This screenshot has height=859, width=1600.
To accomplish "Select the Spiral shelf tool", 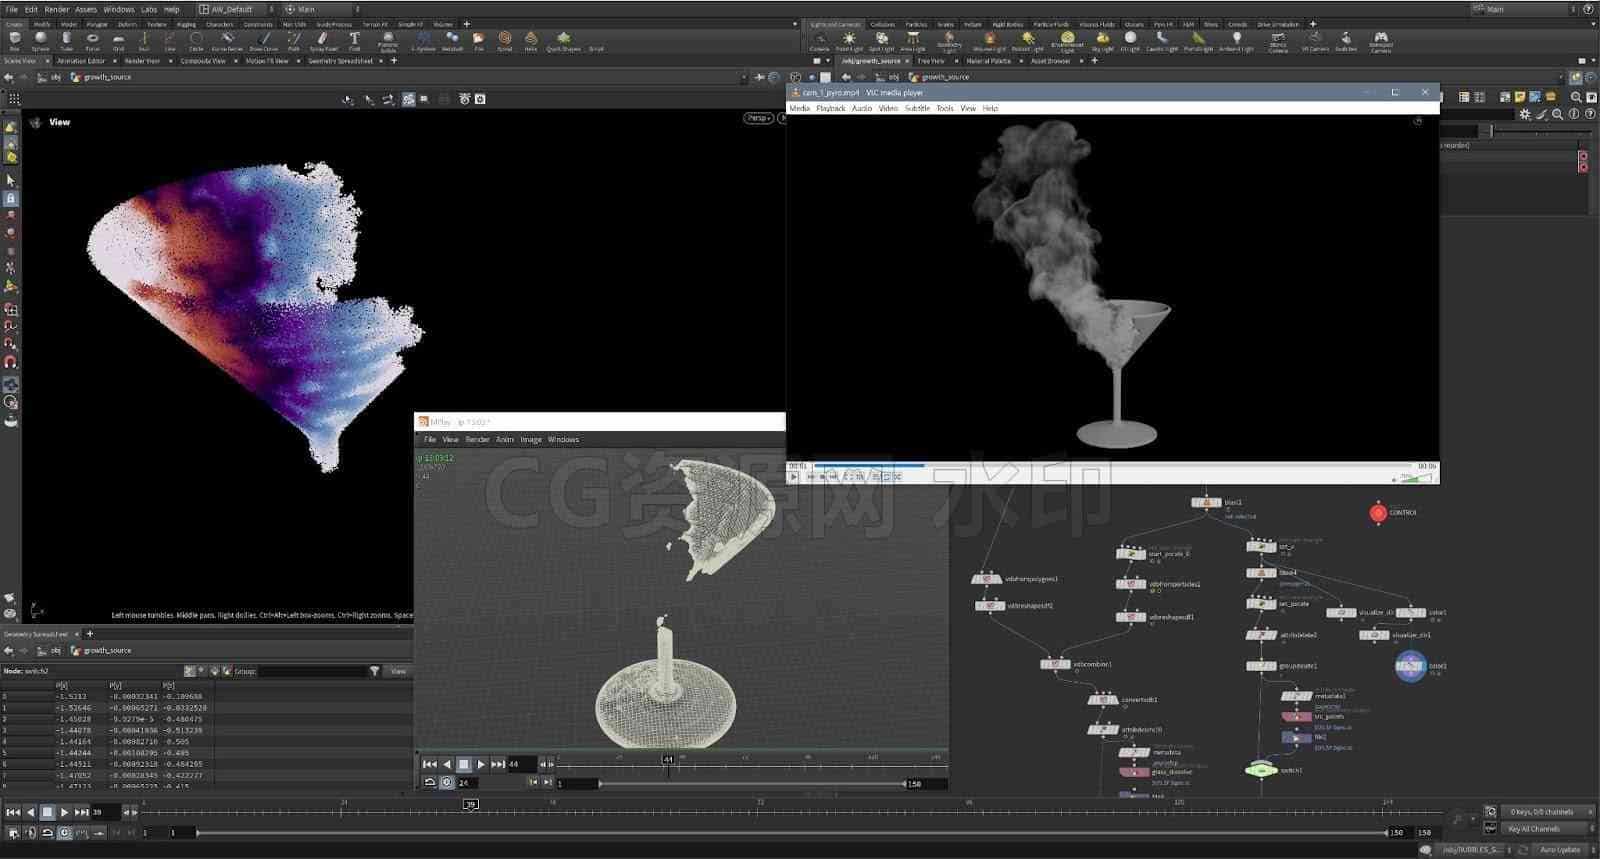I will (505, 41).
